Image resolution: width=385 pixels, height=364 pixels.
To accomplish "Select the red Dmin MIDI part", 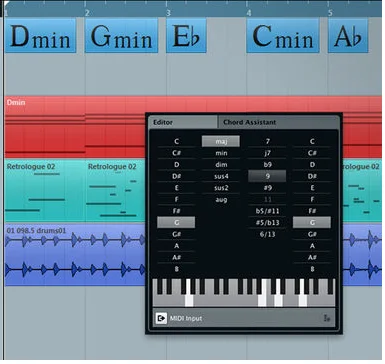I will pos(75,127).
